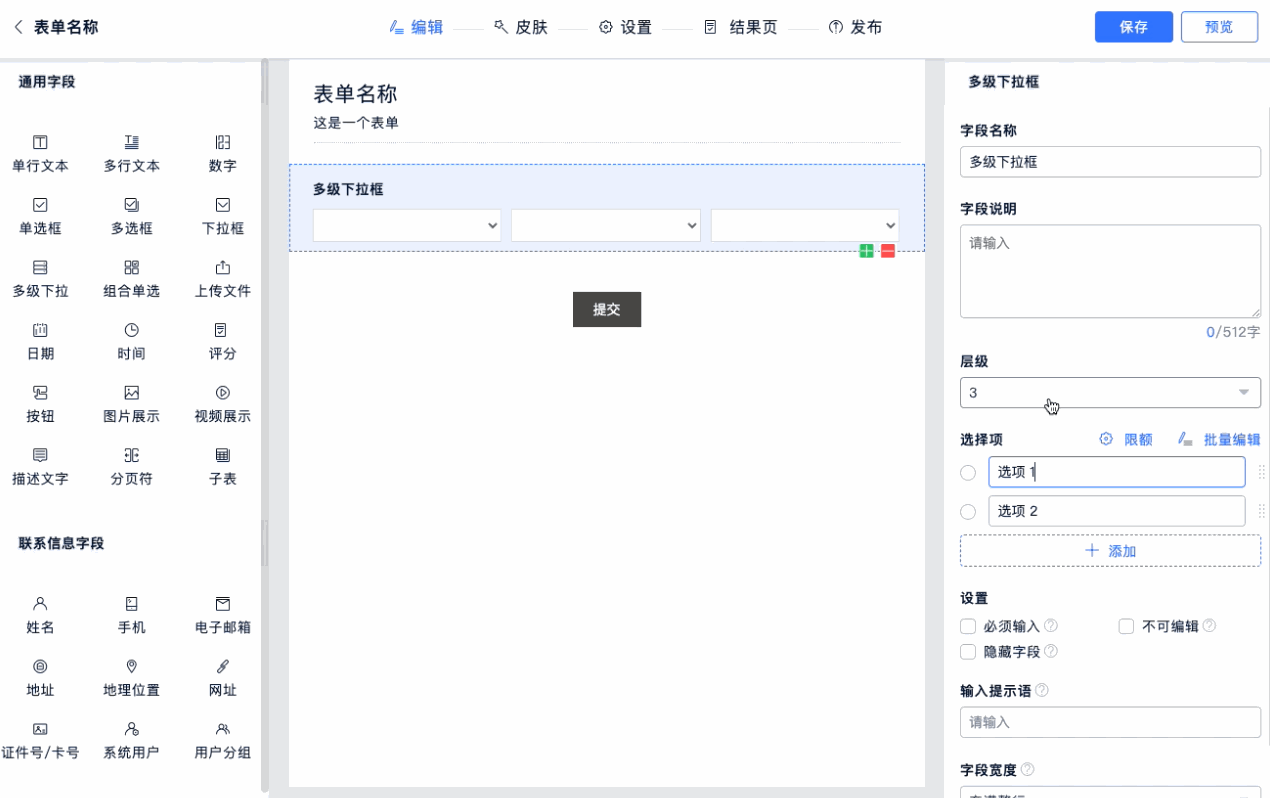The width and height of the screenshot is (1270, 798).
Task: Click the red minus delete icon
Action: pyautogui.click(x=888, y=251)
